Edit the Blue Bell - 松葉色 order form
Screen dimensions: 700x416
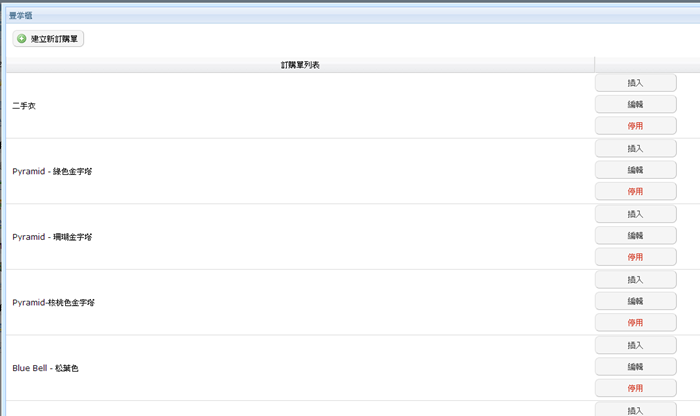coord(636,367)
